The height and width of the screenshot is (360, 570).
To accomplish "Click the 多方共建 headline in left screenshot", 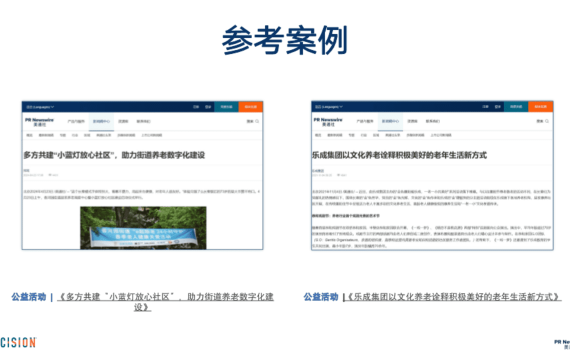I will 114,155.
